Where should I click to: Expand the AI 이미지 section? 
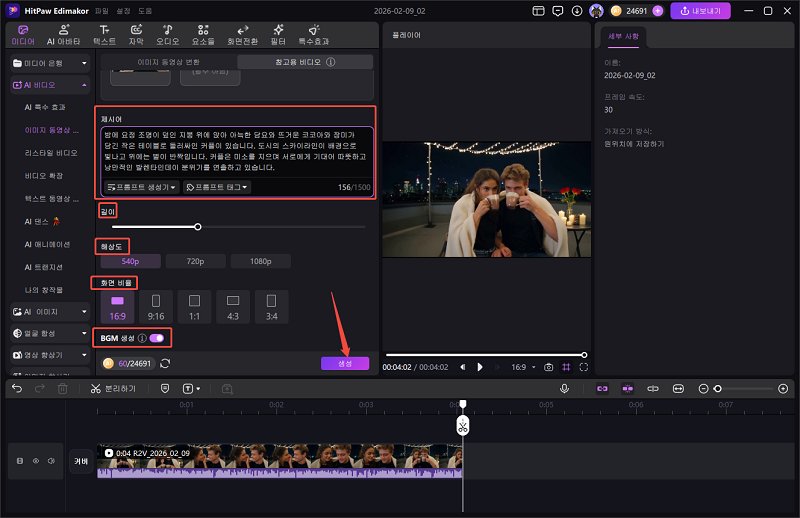click(x=50, y=311)
